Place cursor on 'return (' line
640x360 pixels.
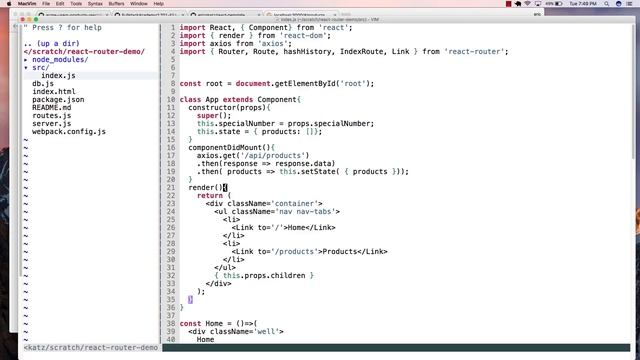(x=214, y=196)
